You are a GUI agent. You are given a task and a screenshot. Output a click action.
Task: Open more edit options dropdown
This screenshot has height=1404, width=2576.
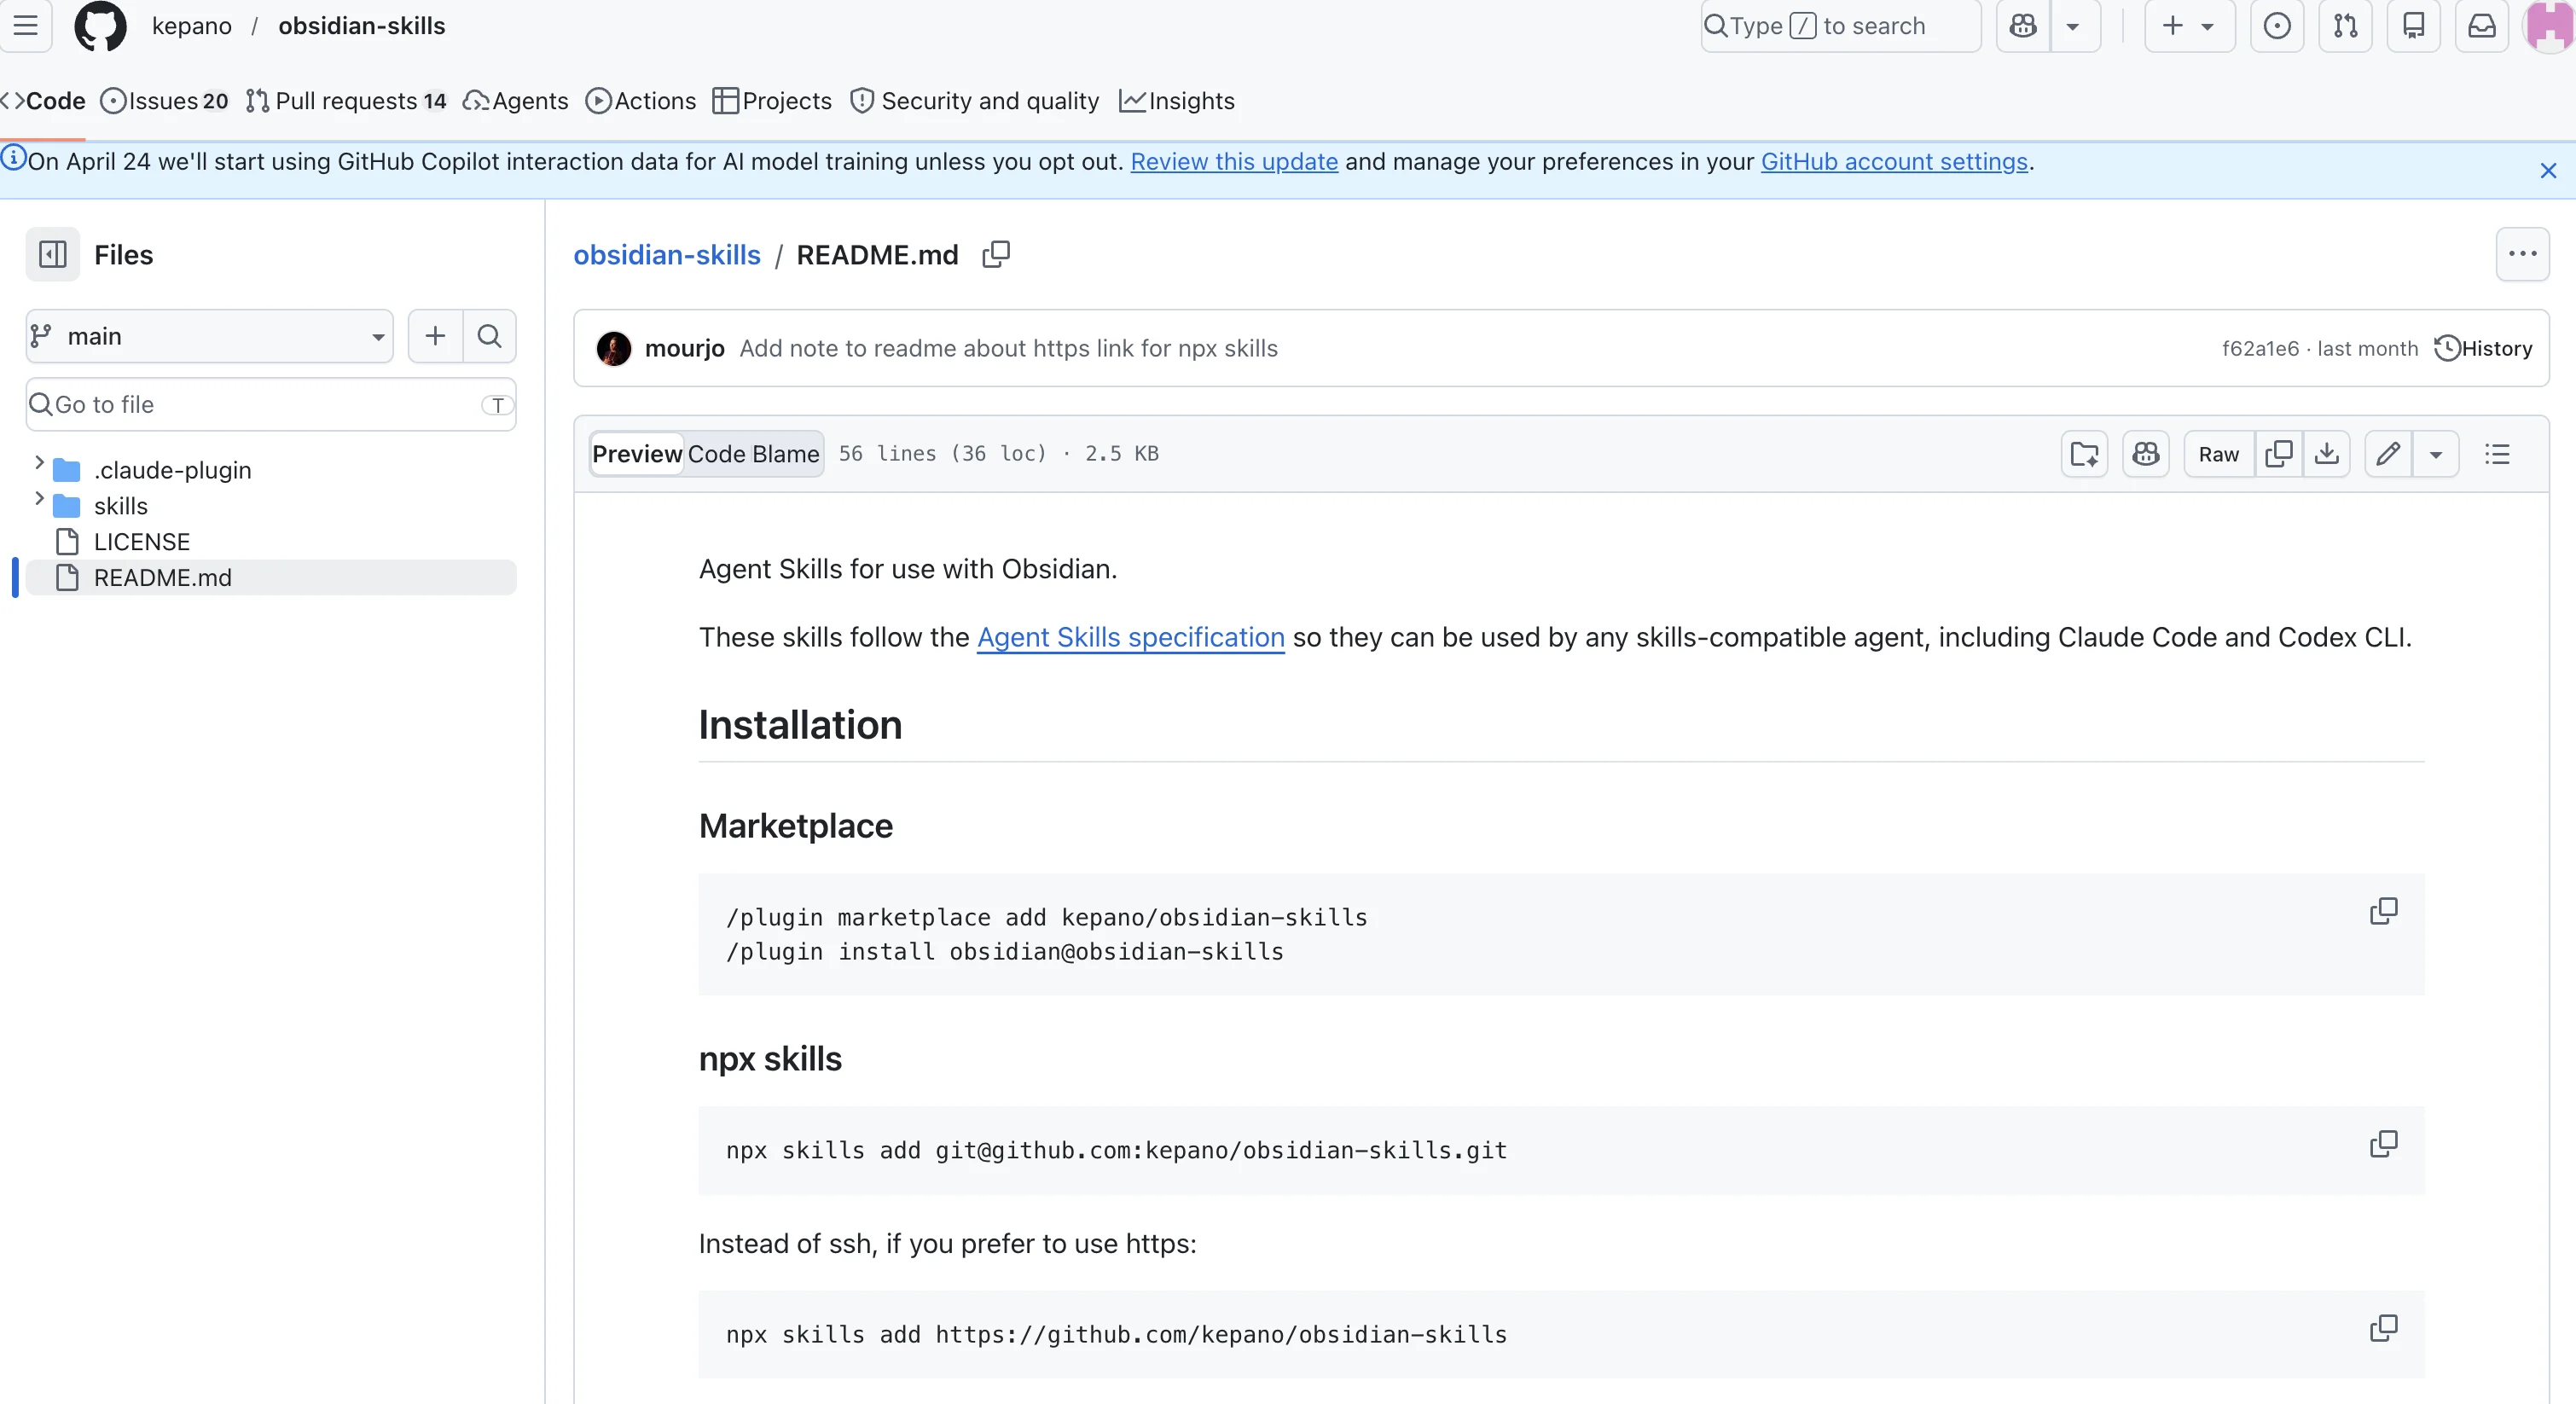click(2436, 455)
